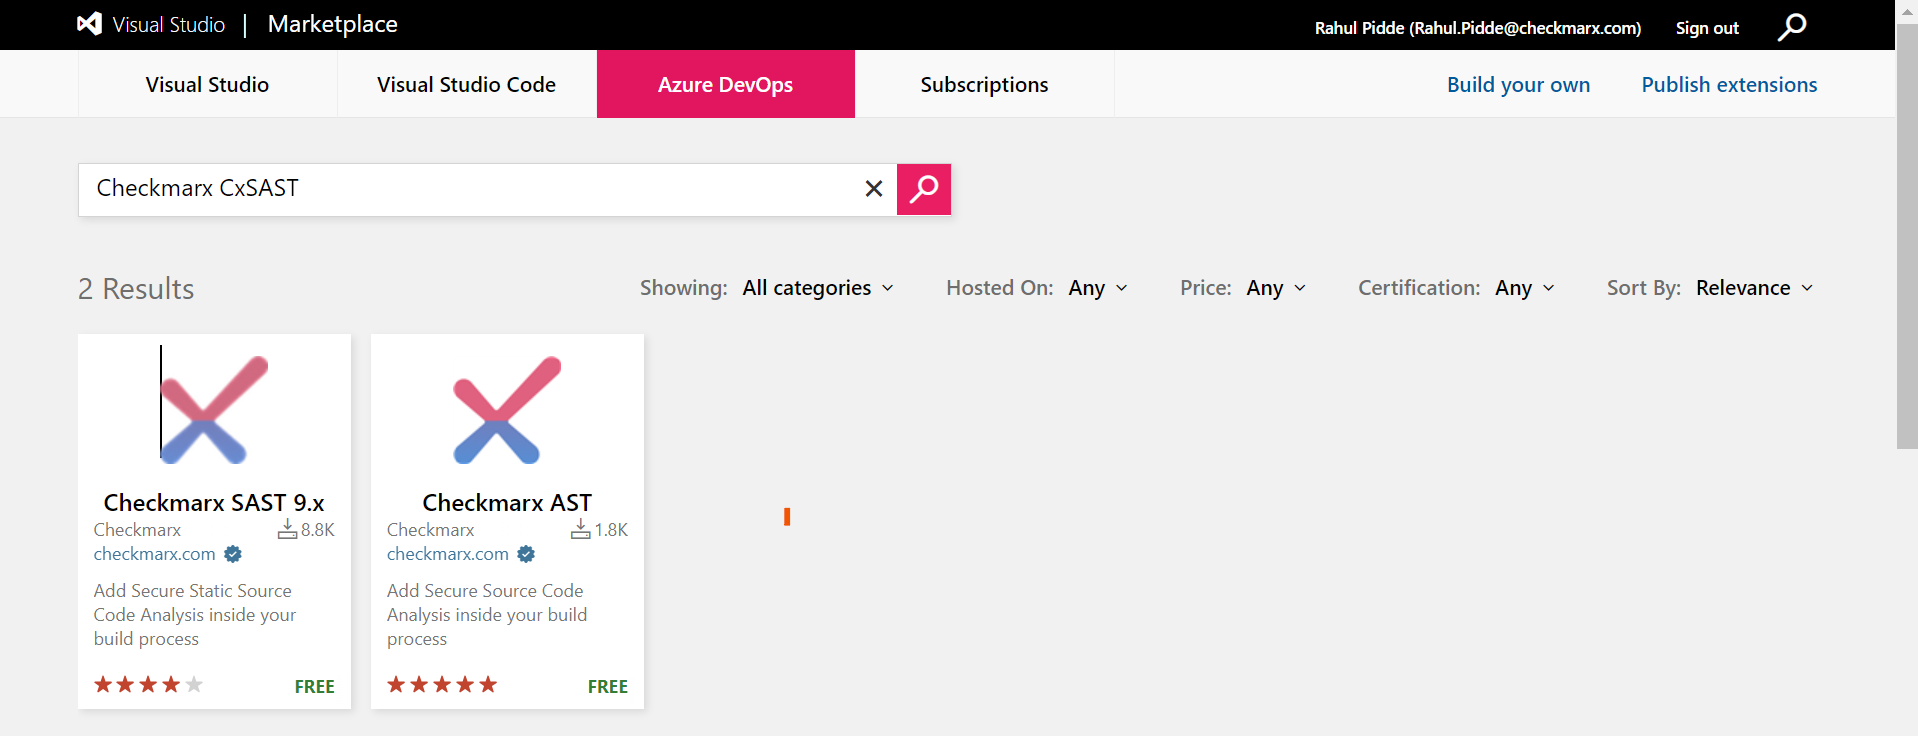1918x736 pixels.
Task: Open the Hosted On dropdown
Action: pos(1098,288)
